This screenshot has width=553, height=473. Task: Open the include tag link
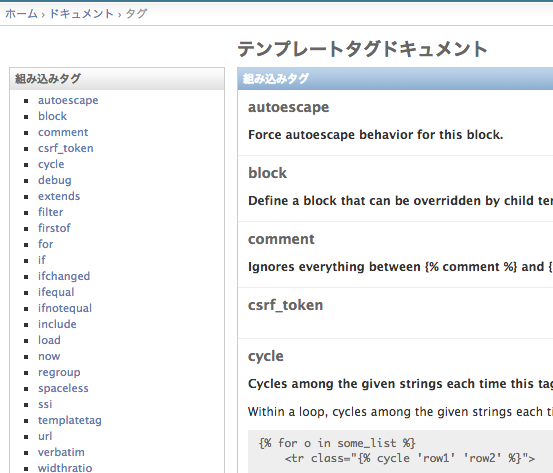[x=57, y=324]
